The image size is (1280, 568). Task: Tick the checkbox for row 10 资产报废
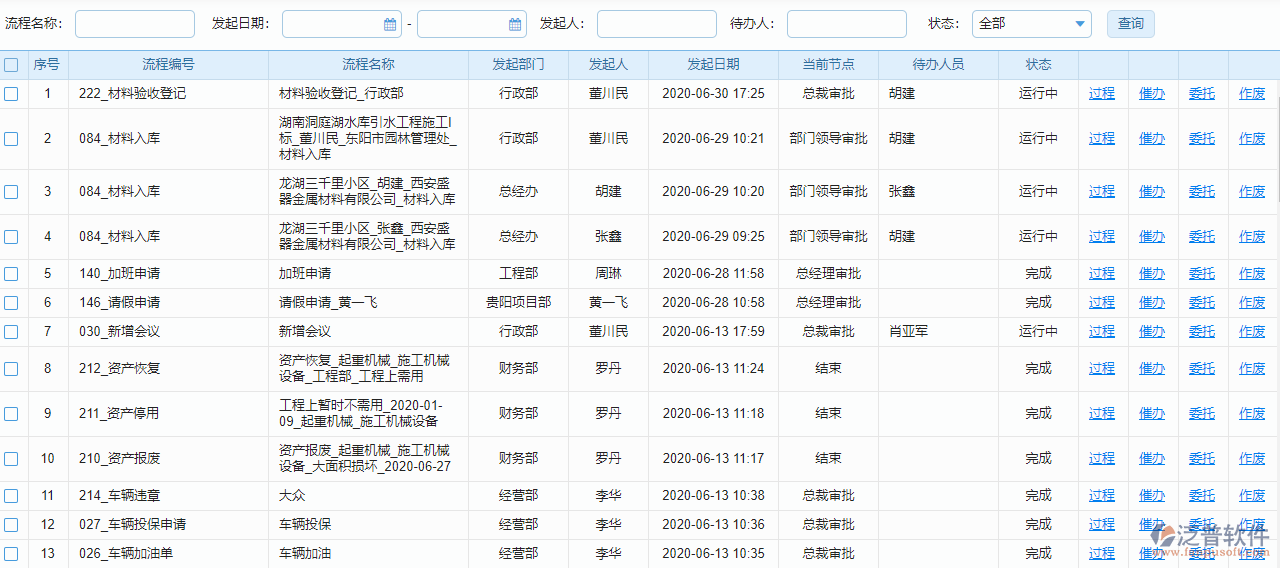11,459
